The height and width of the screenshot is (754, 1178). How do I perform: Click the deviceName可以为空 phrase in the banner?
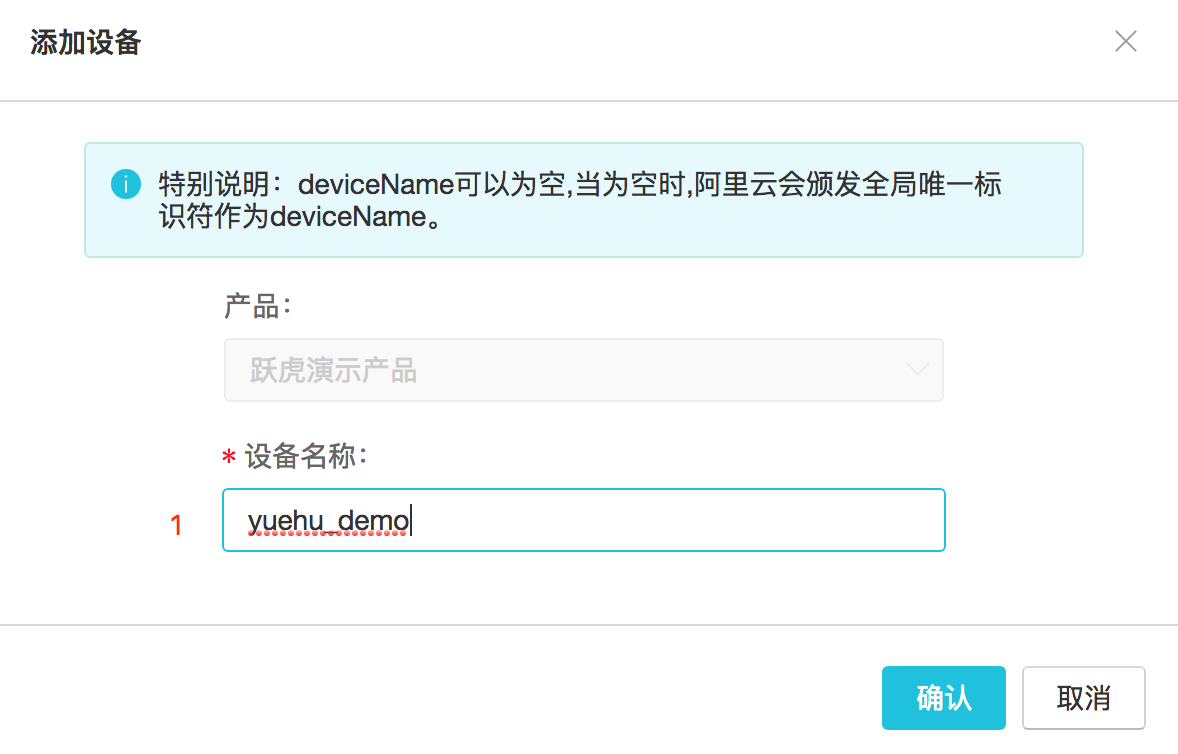(x=432, y=185)
